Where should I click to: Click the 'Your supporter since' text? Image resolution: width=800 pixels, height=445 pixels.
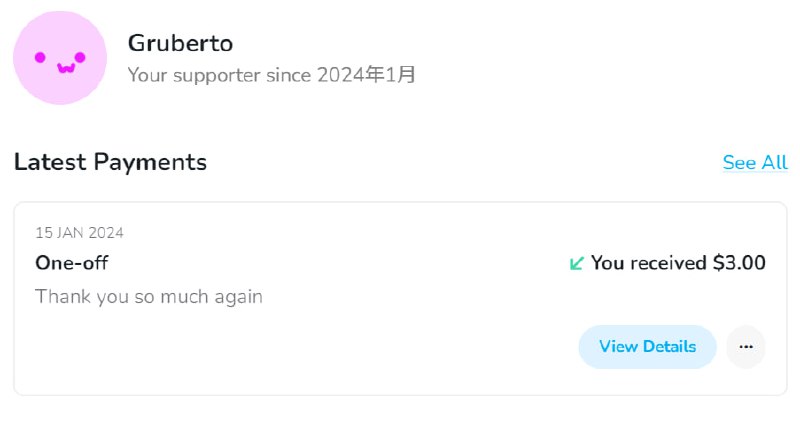coord(221,74)
